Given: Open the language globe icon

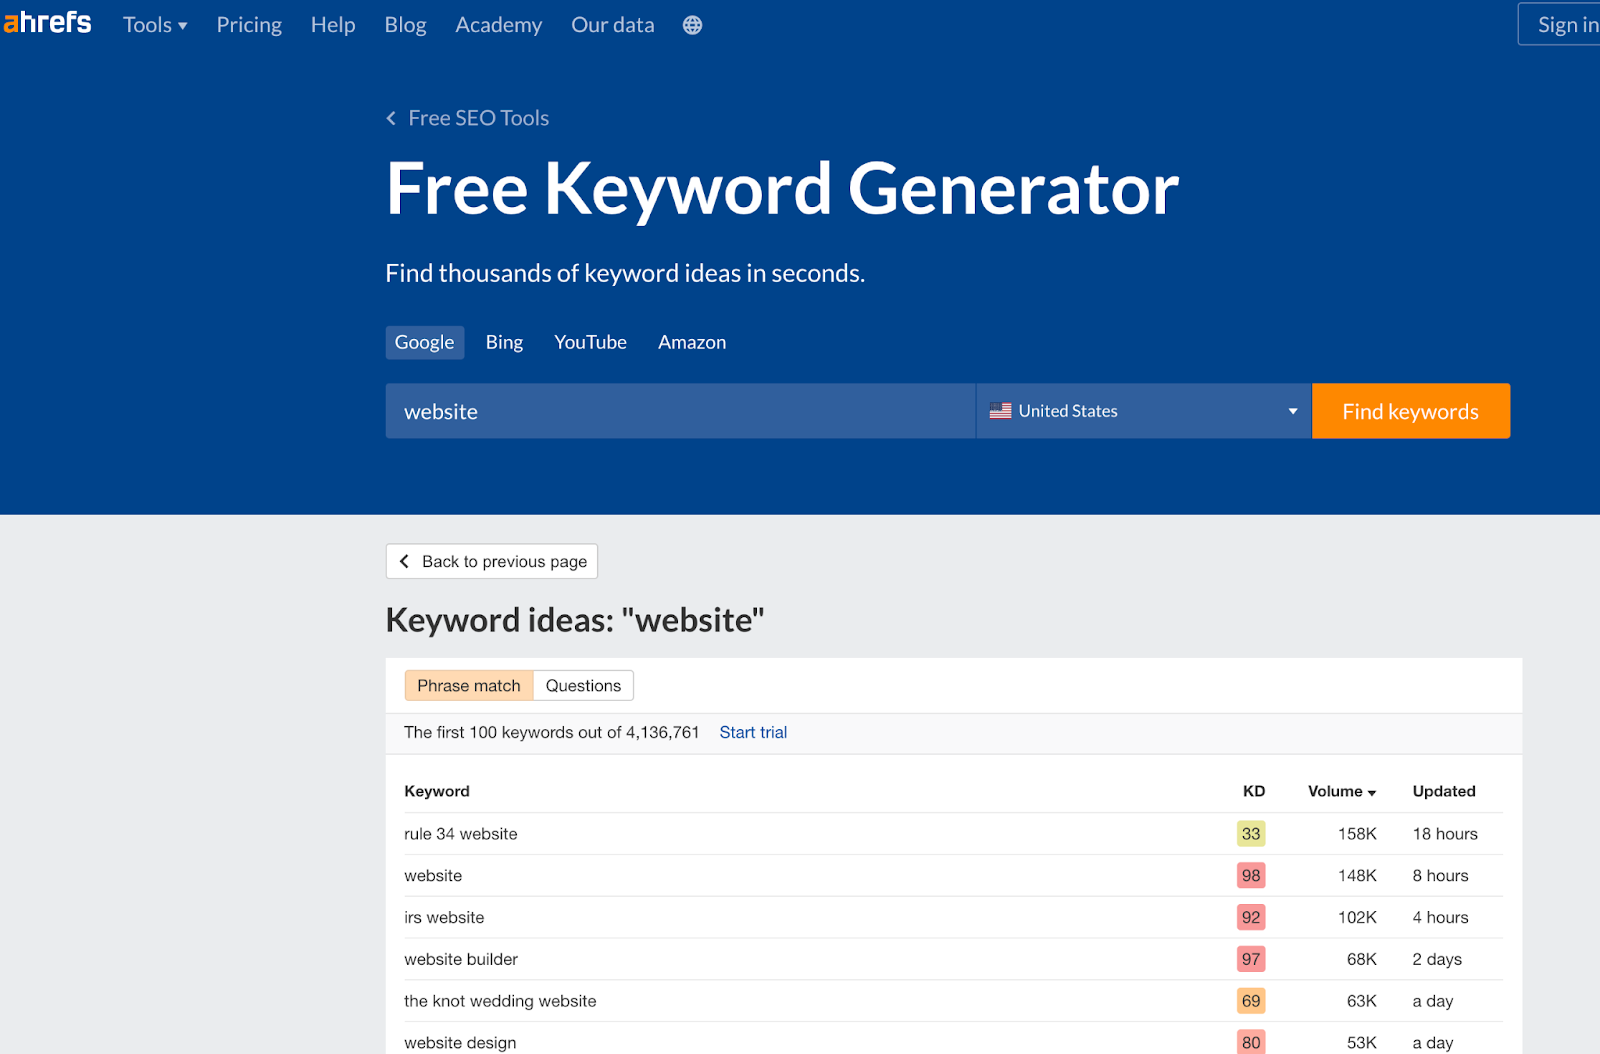Looking at the screenshot, I should 692,25.
